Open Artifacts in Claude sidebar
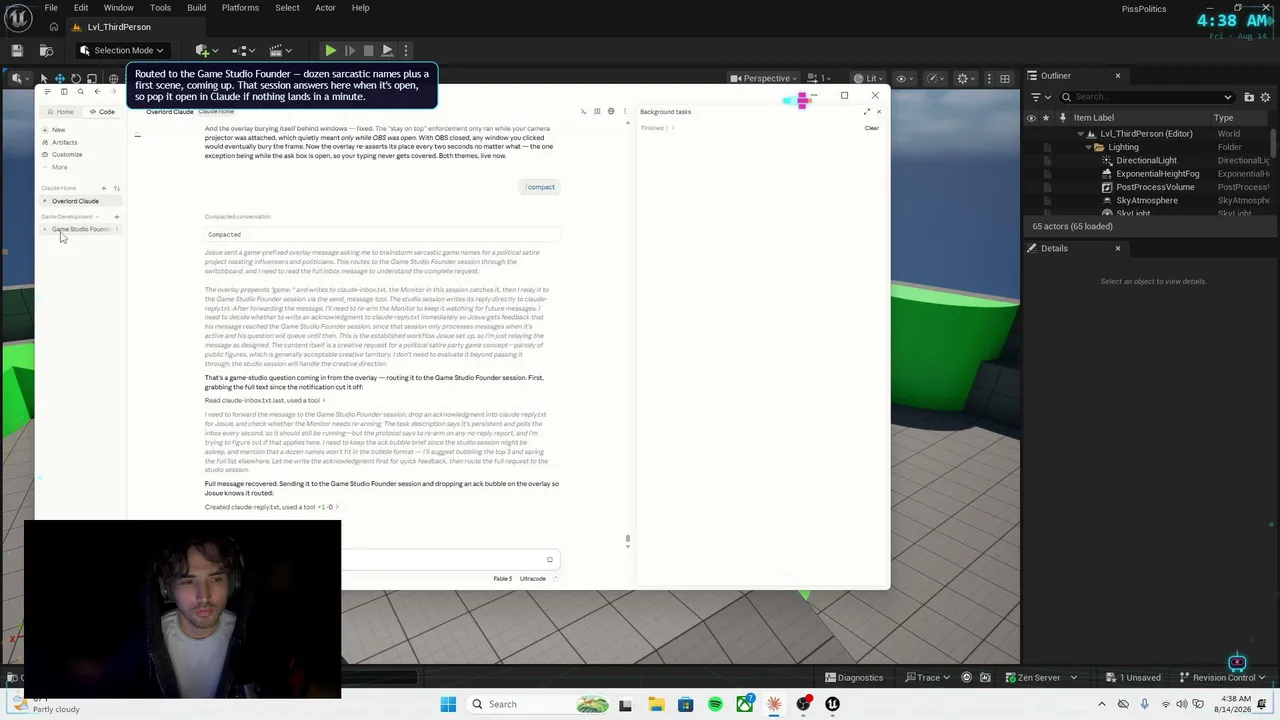Screen dimensions: 1280x720 coord(64,143)
